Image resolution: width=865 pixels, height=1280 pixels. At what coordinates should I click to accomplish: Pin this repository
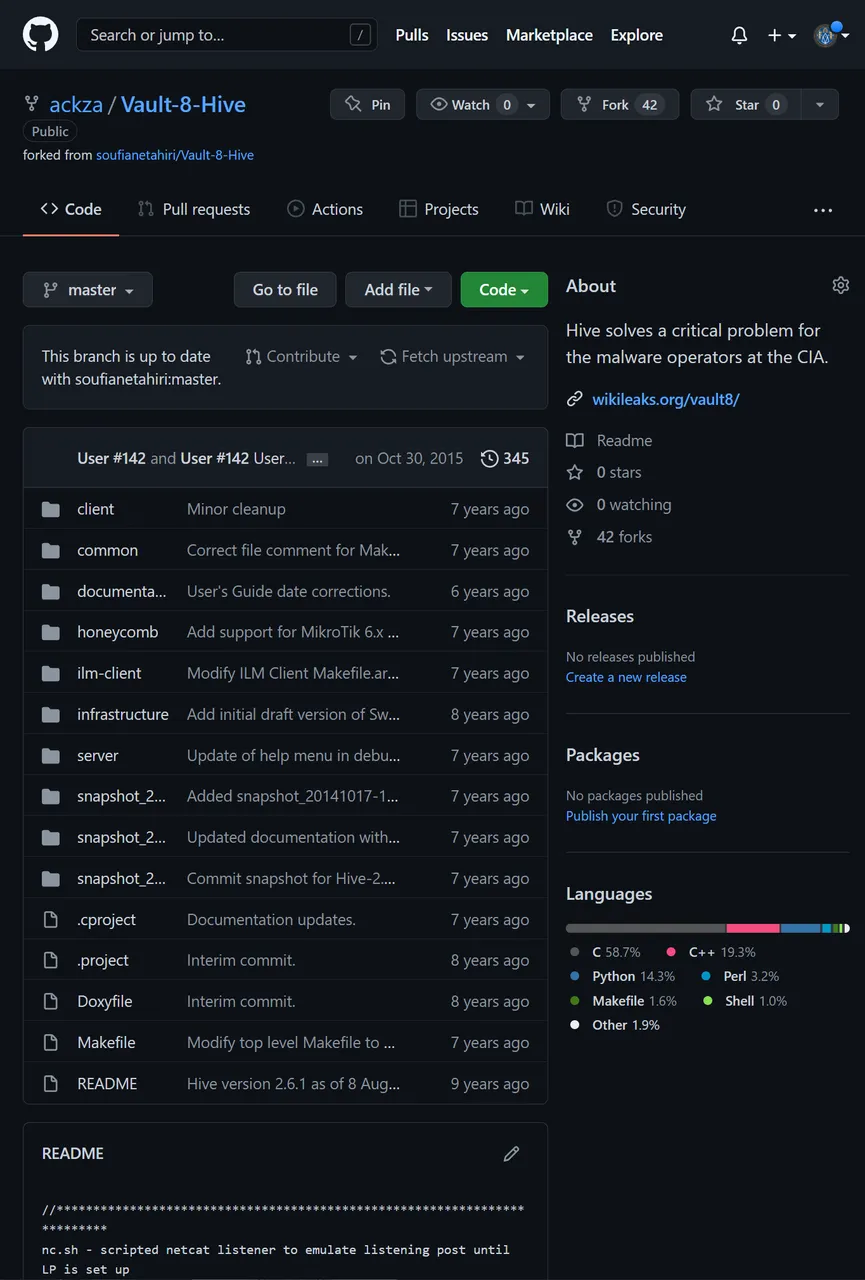click(368, 105)
